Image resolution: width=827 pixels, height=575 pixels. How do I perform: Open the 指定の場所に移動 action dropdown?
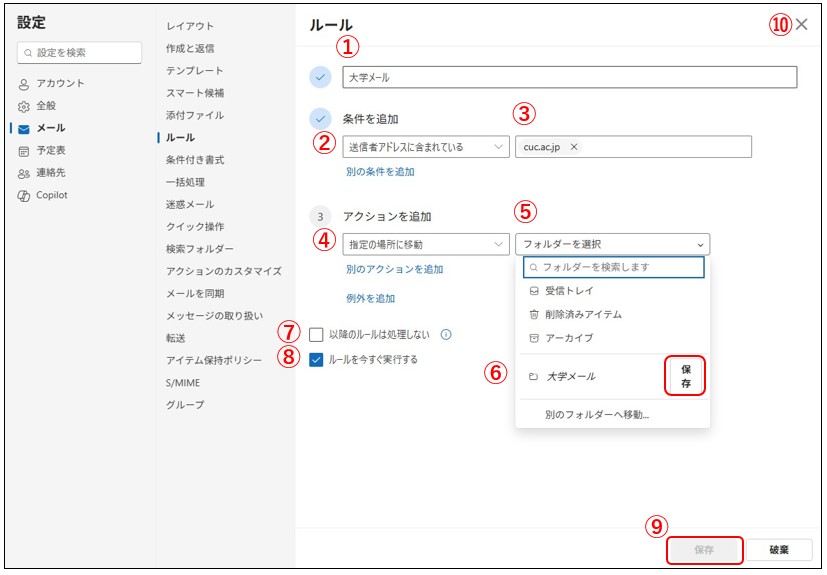click(x=426, y=244)
